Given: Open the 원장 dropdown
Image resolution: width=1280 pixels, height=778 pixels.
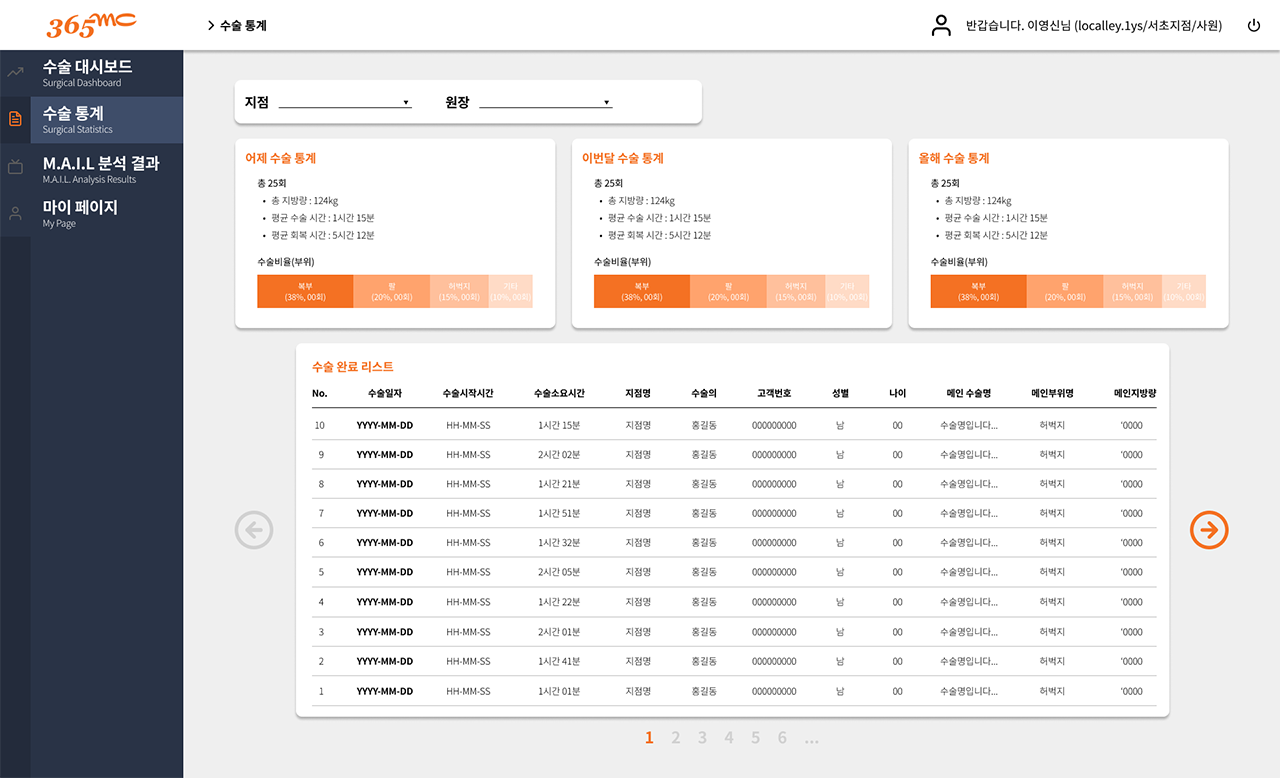Looking at the screenshot, I should (x=545, y=102).
